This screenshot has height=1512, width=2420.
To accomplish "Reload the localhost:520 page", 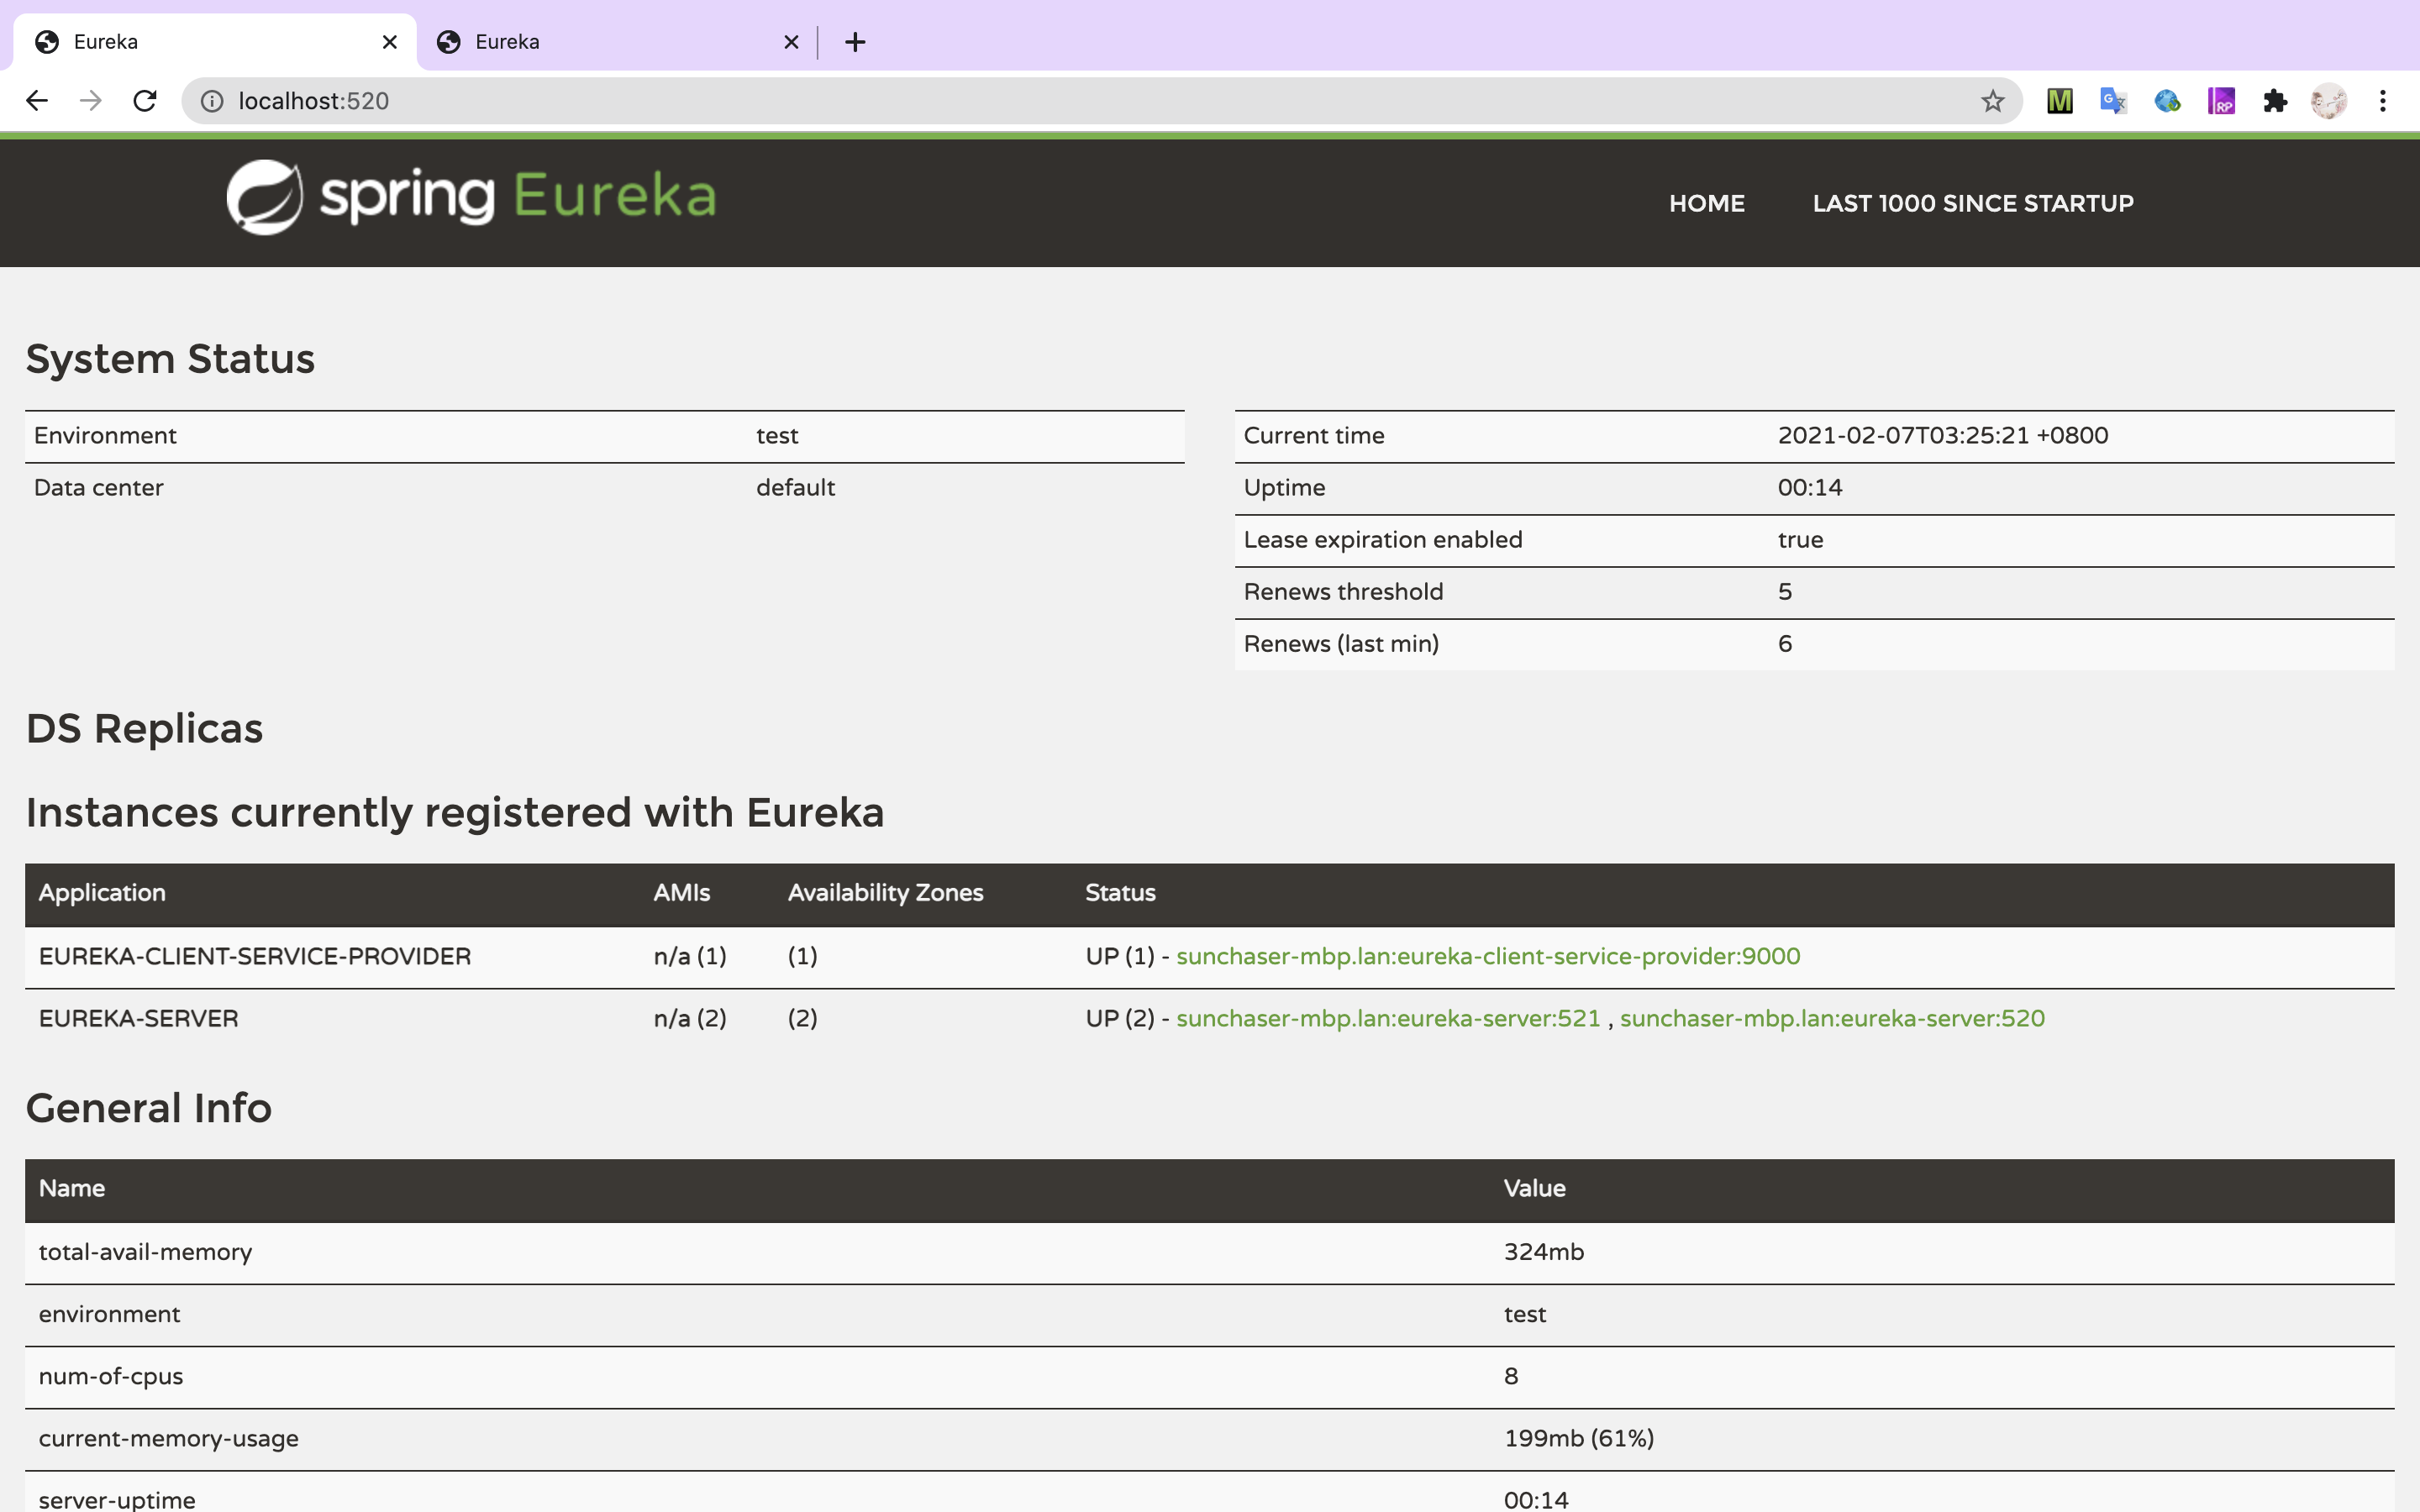I will click(x=145, y=101).
